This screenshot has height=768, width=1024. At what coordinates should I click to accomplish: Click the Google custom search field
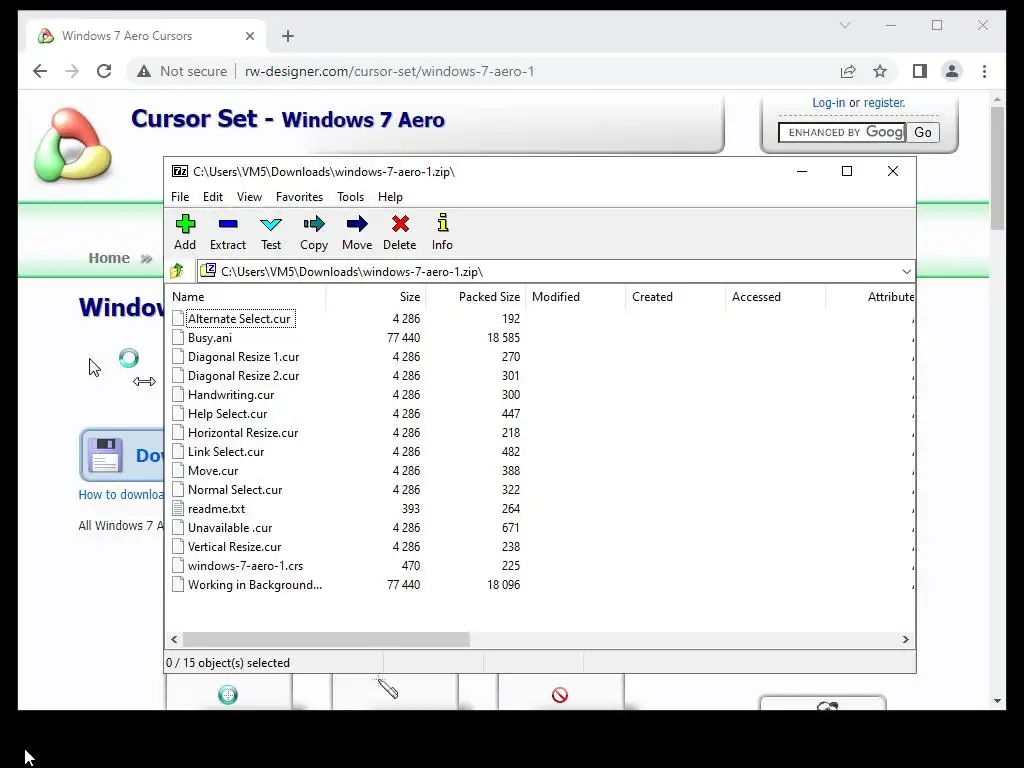pos(842,133)
